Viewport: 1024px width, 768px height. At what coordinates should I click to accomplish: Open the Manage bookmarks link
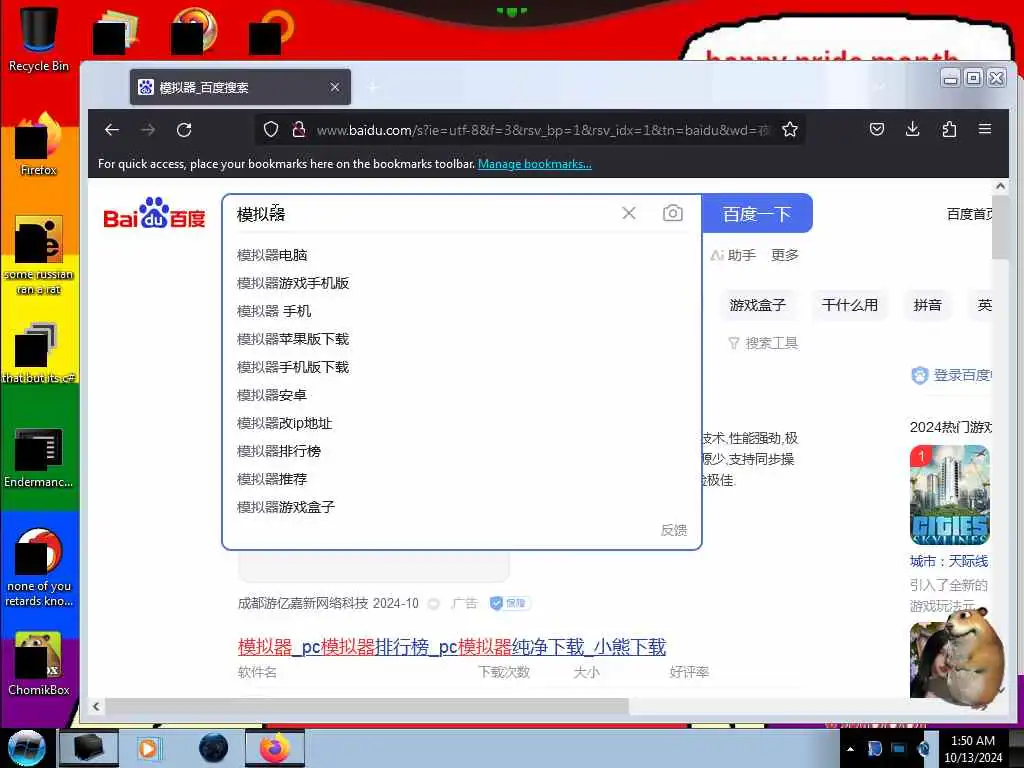pyautogui.click(x=535, y=164)
